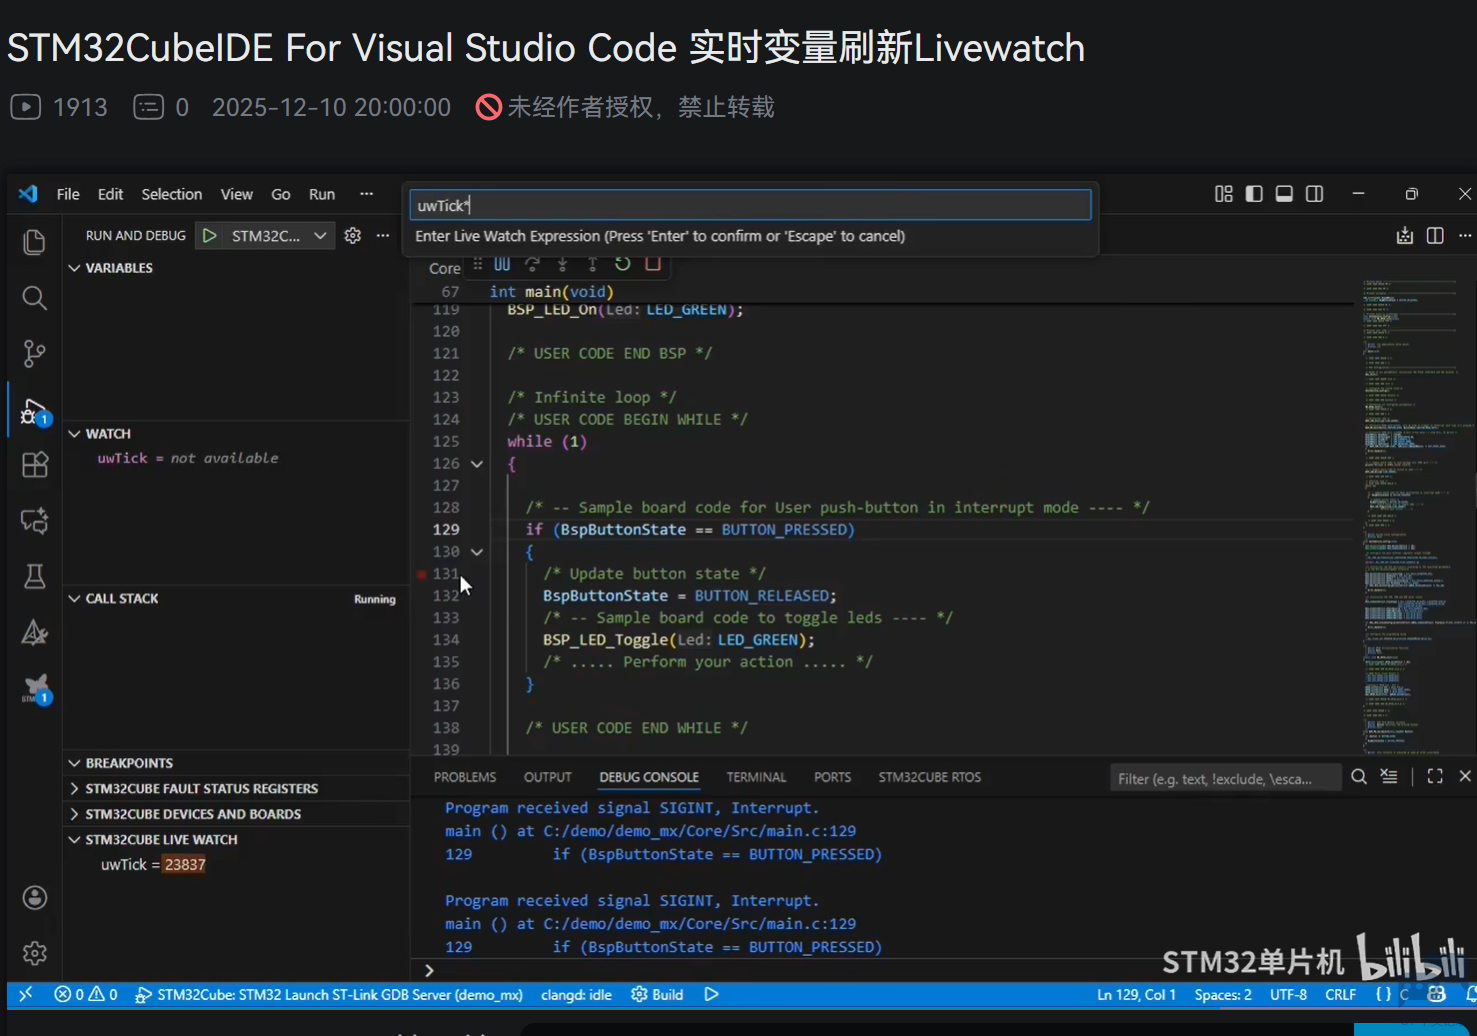Click the Copilot icon in status bar

(1437, 994)
